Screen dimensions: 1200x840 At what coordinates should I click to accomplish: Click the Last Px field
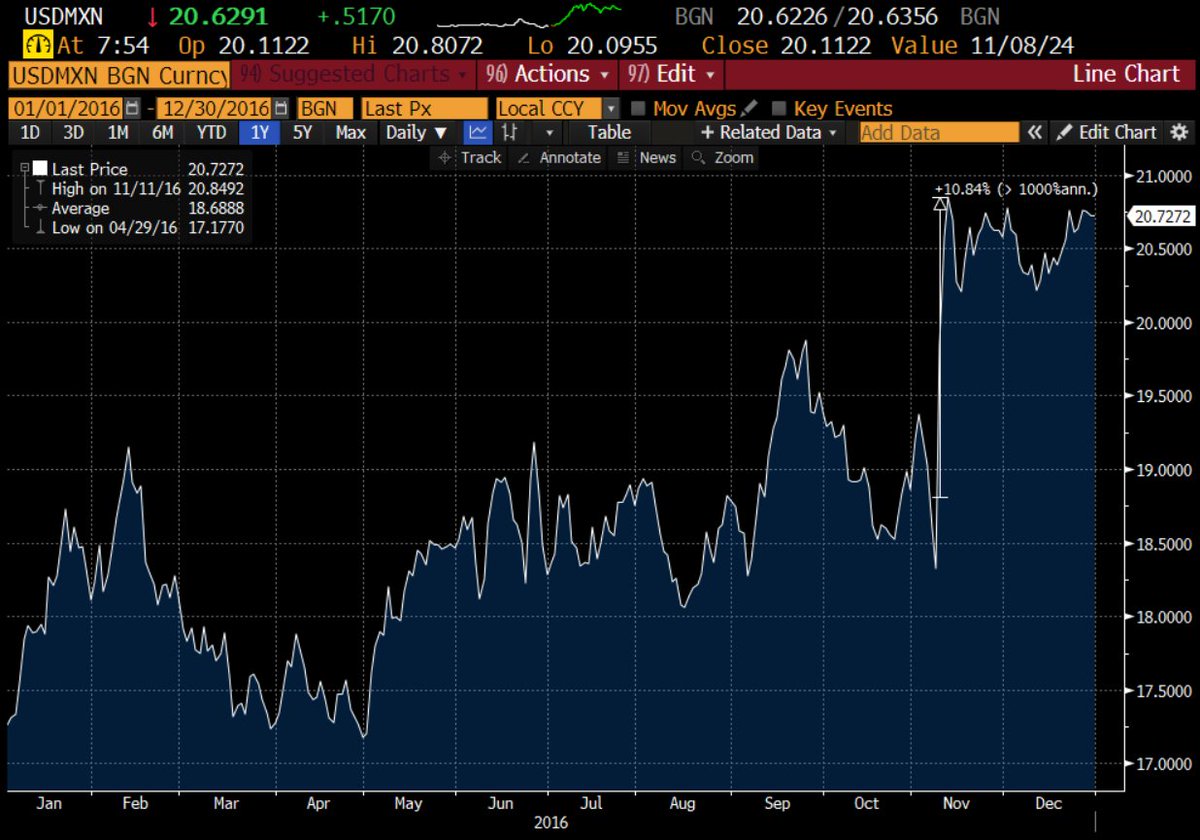[x=425, y=109]
